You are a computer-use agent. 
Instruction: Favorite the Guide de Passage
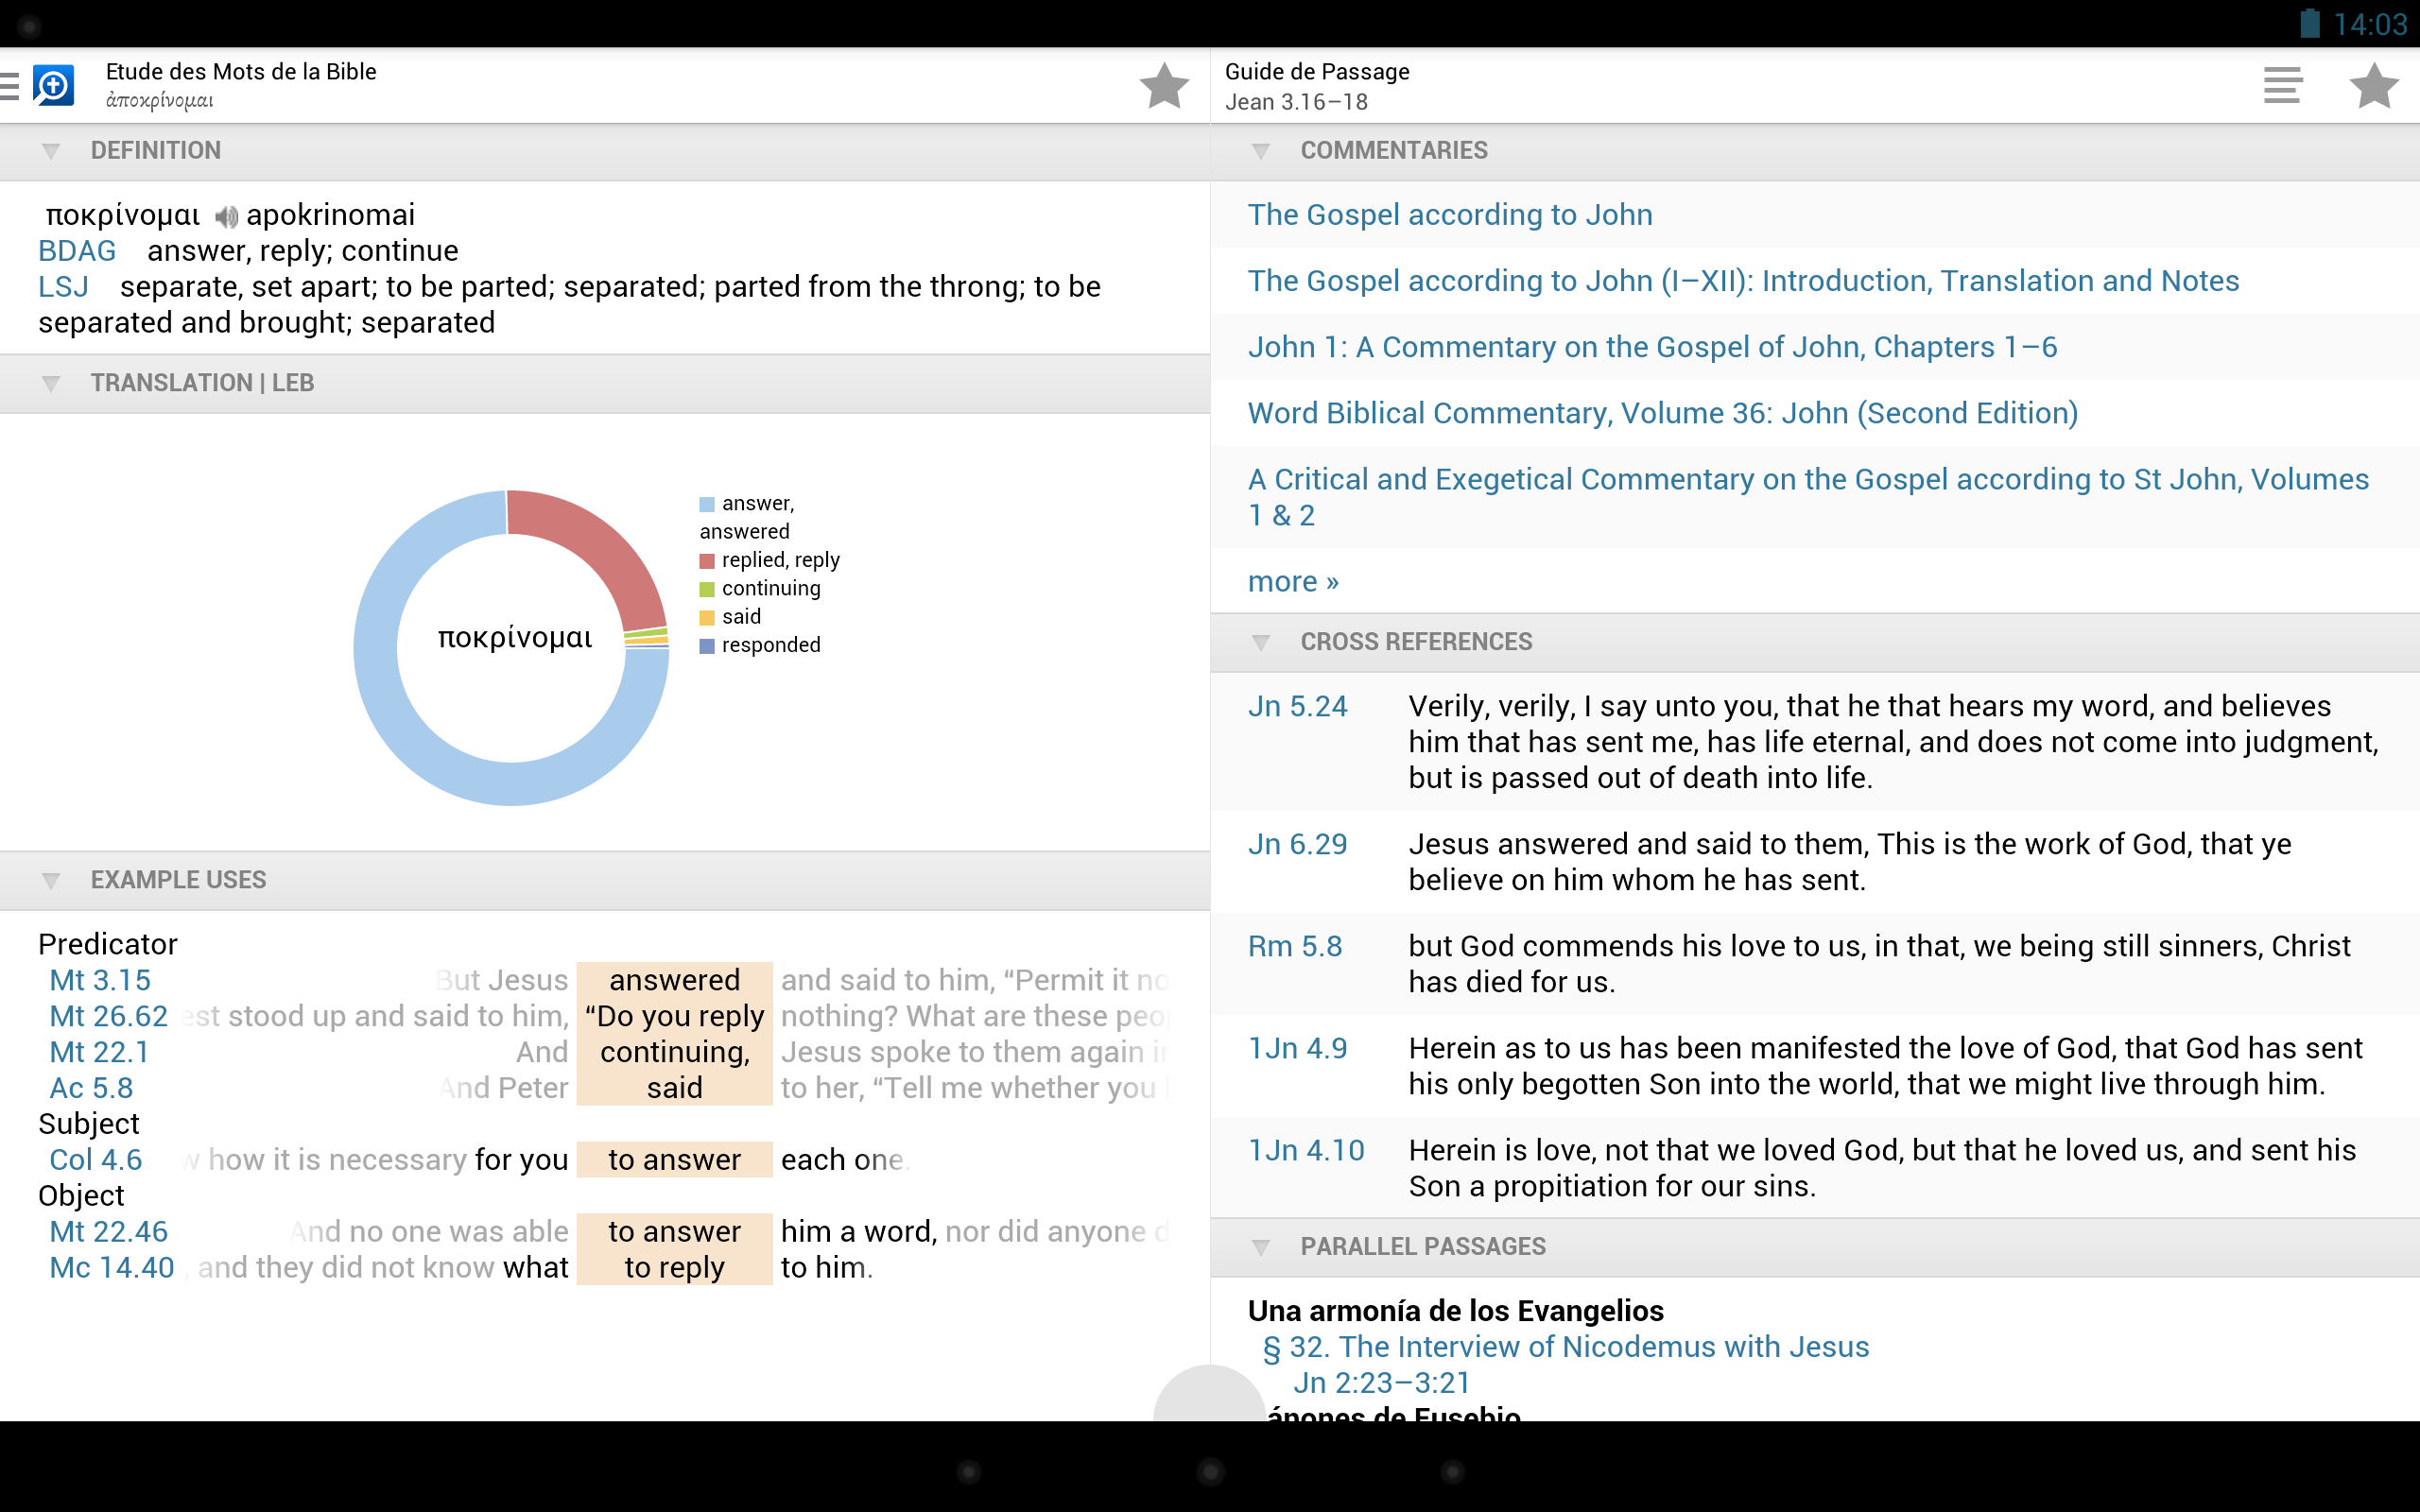2373,86
